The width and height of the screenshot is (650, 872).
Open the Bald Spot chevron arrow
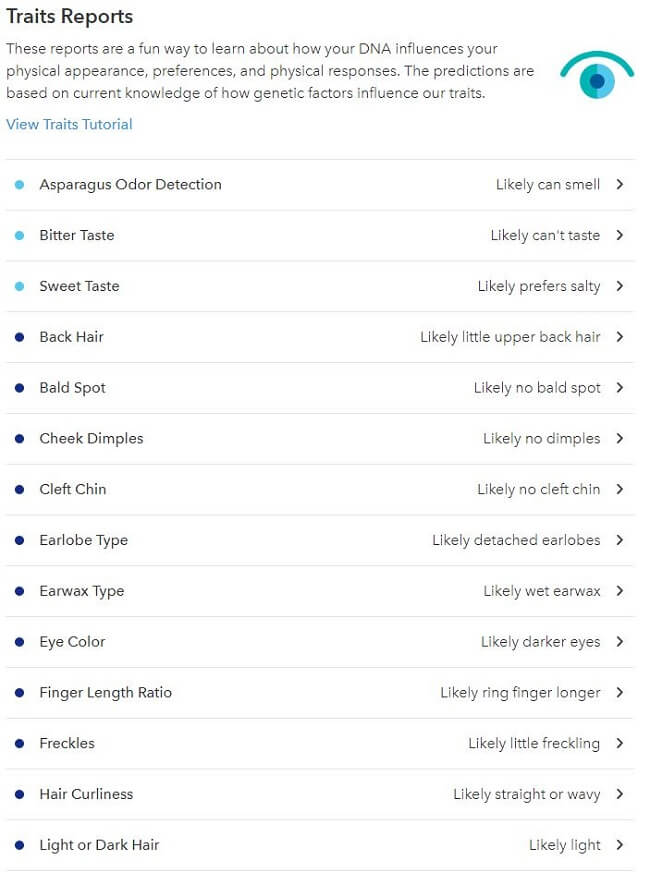tap(620, 388)
